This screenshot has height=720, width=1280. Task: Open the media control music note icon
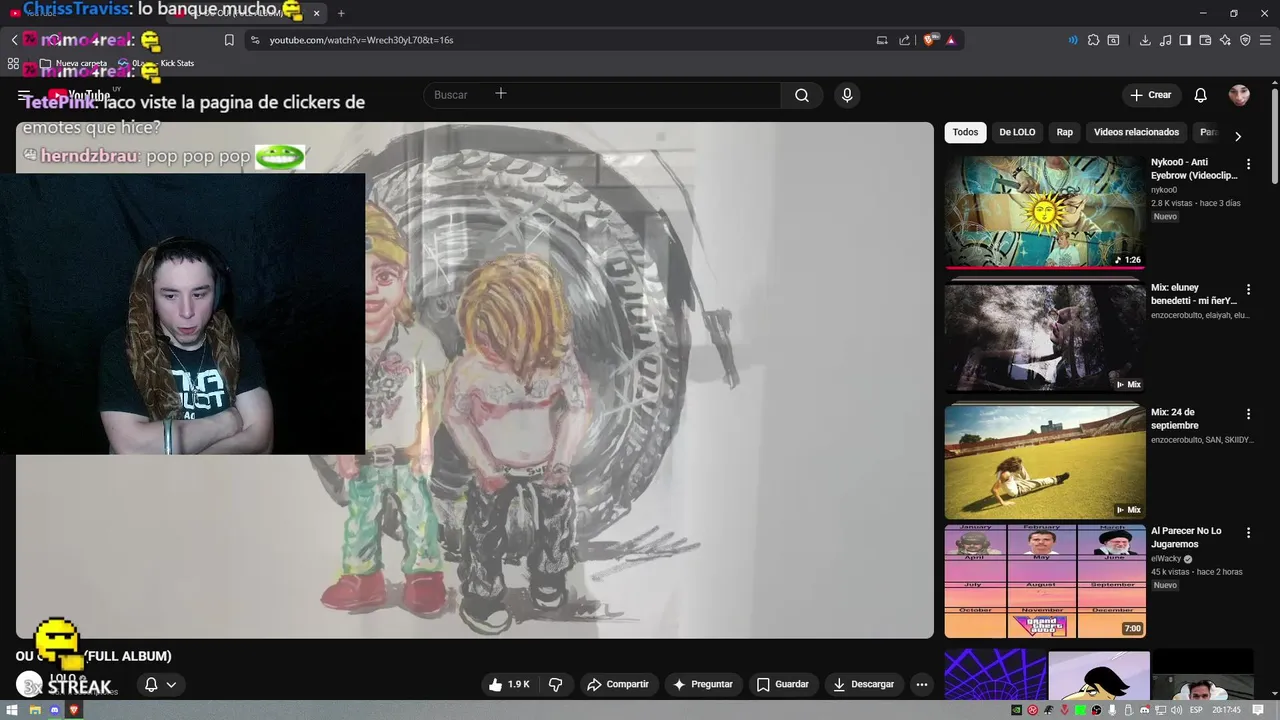(x=1165, y=40)
